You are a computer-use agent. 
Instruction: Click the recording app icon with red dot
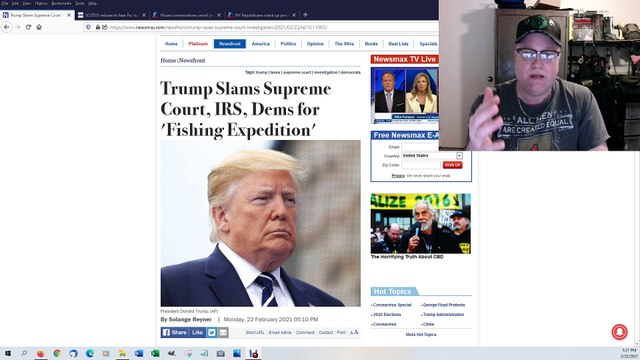[253, 353]
